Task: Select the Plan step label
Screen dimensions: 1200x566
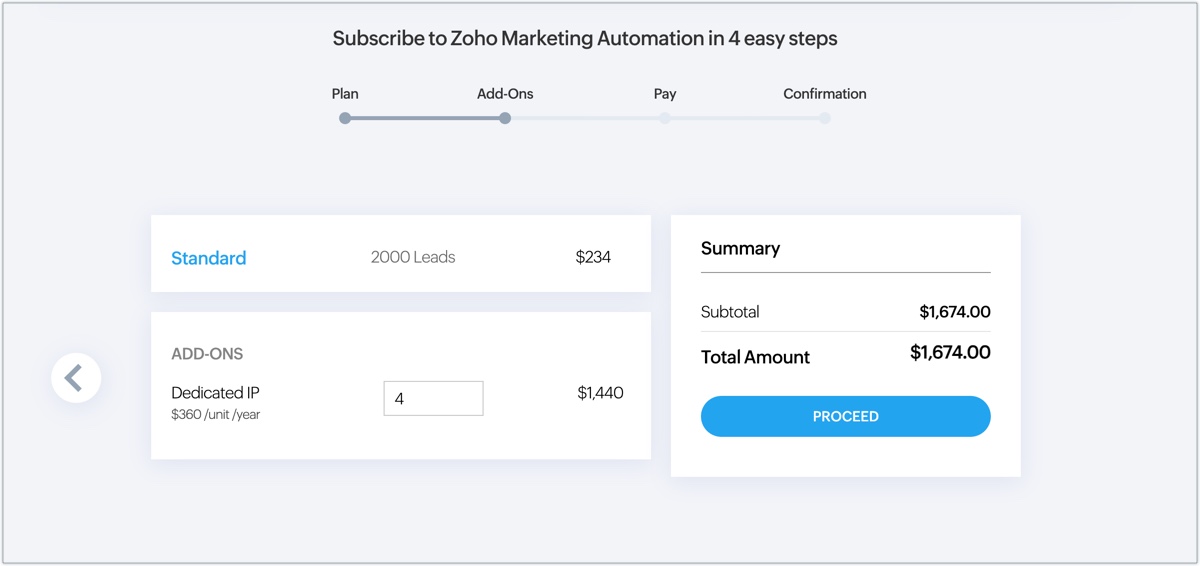Action: click(345, 94)
